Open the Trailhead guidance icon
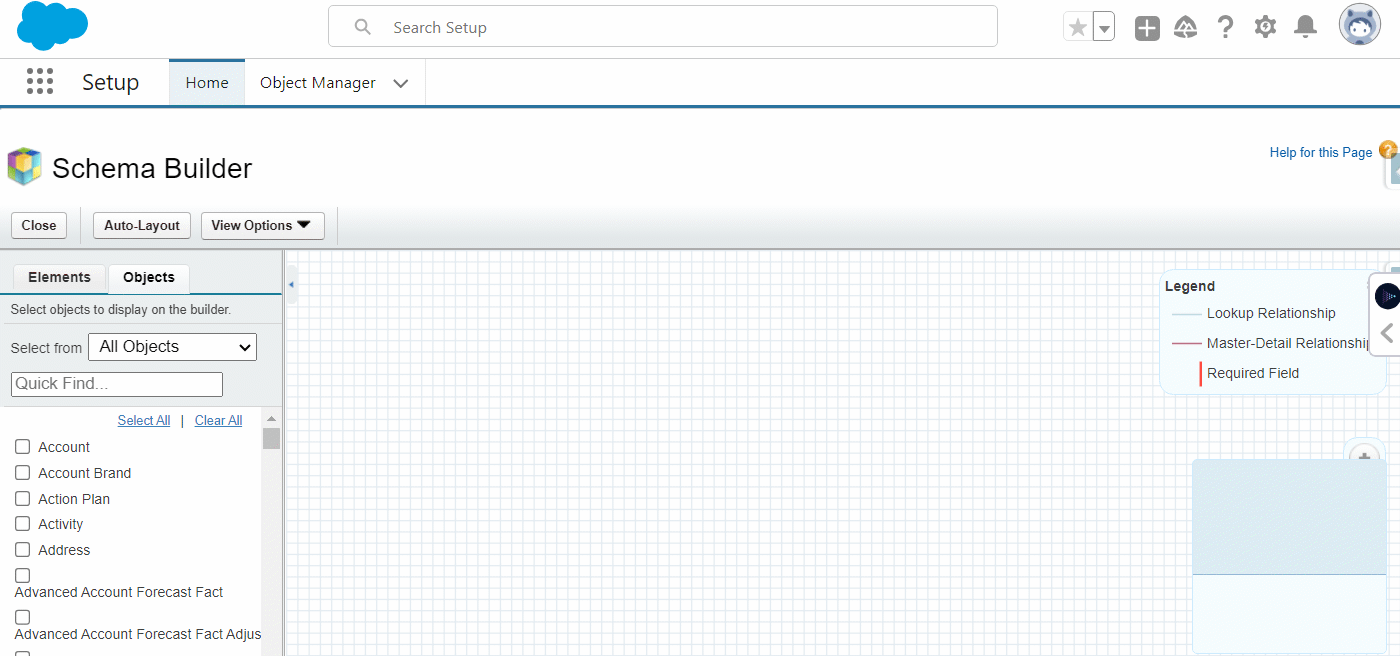The width and height of the screenshot is (1400, 656). pos(1185,28)
